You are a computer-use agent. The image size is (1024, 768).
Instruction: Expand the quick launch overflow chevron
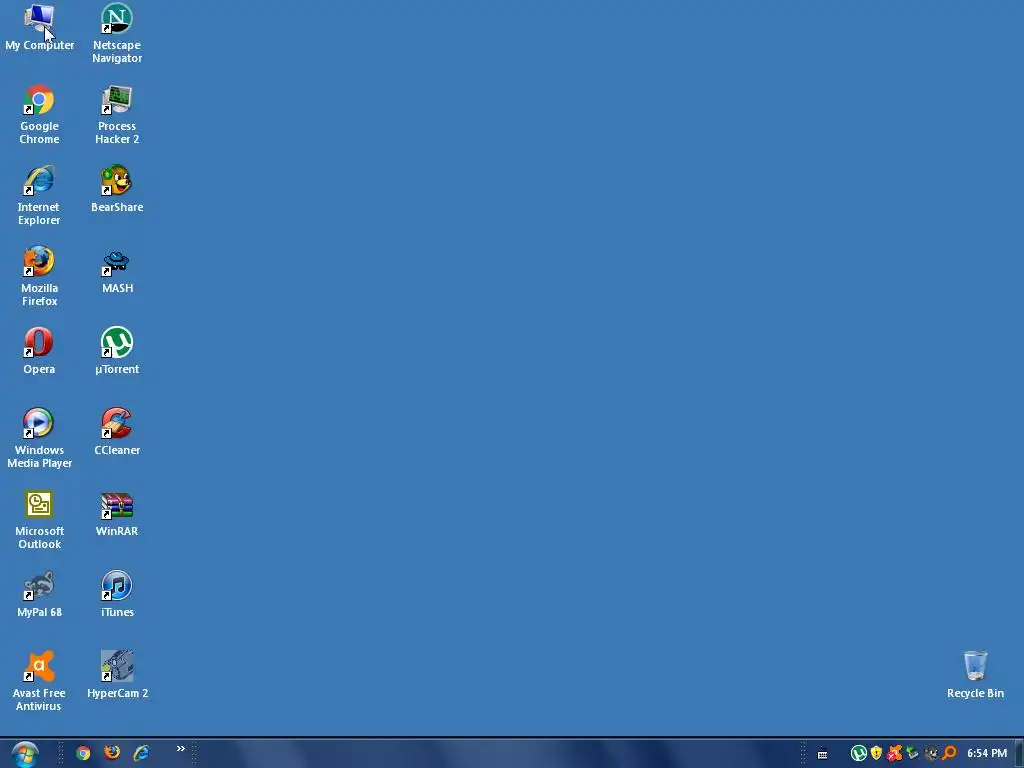(181, 748)
